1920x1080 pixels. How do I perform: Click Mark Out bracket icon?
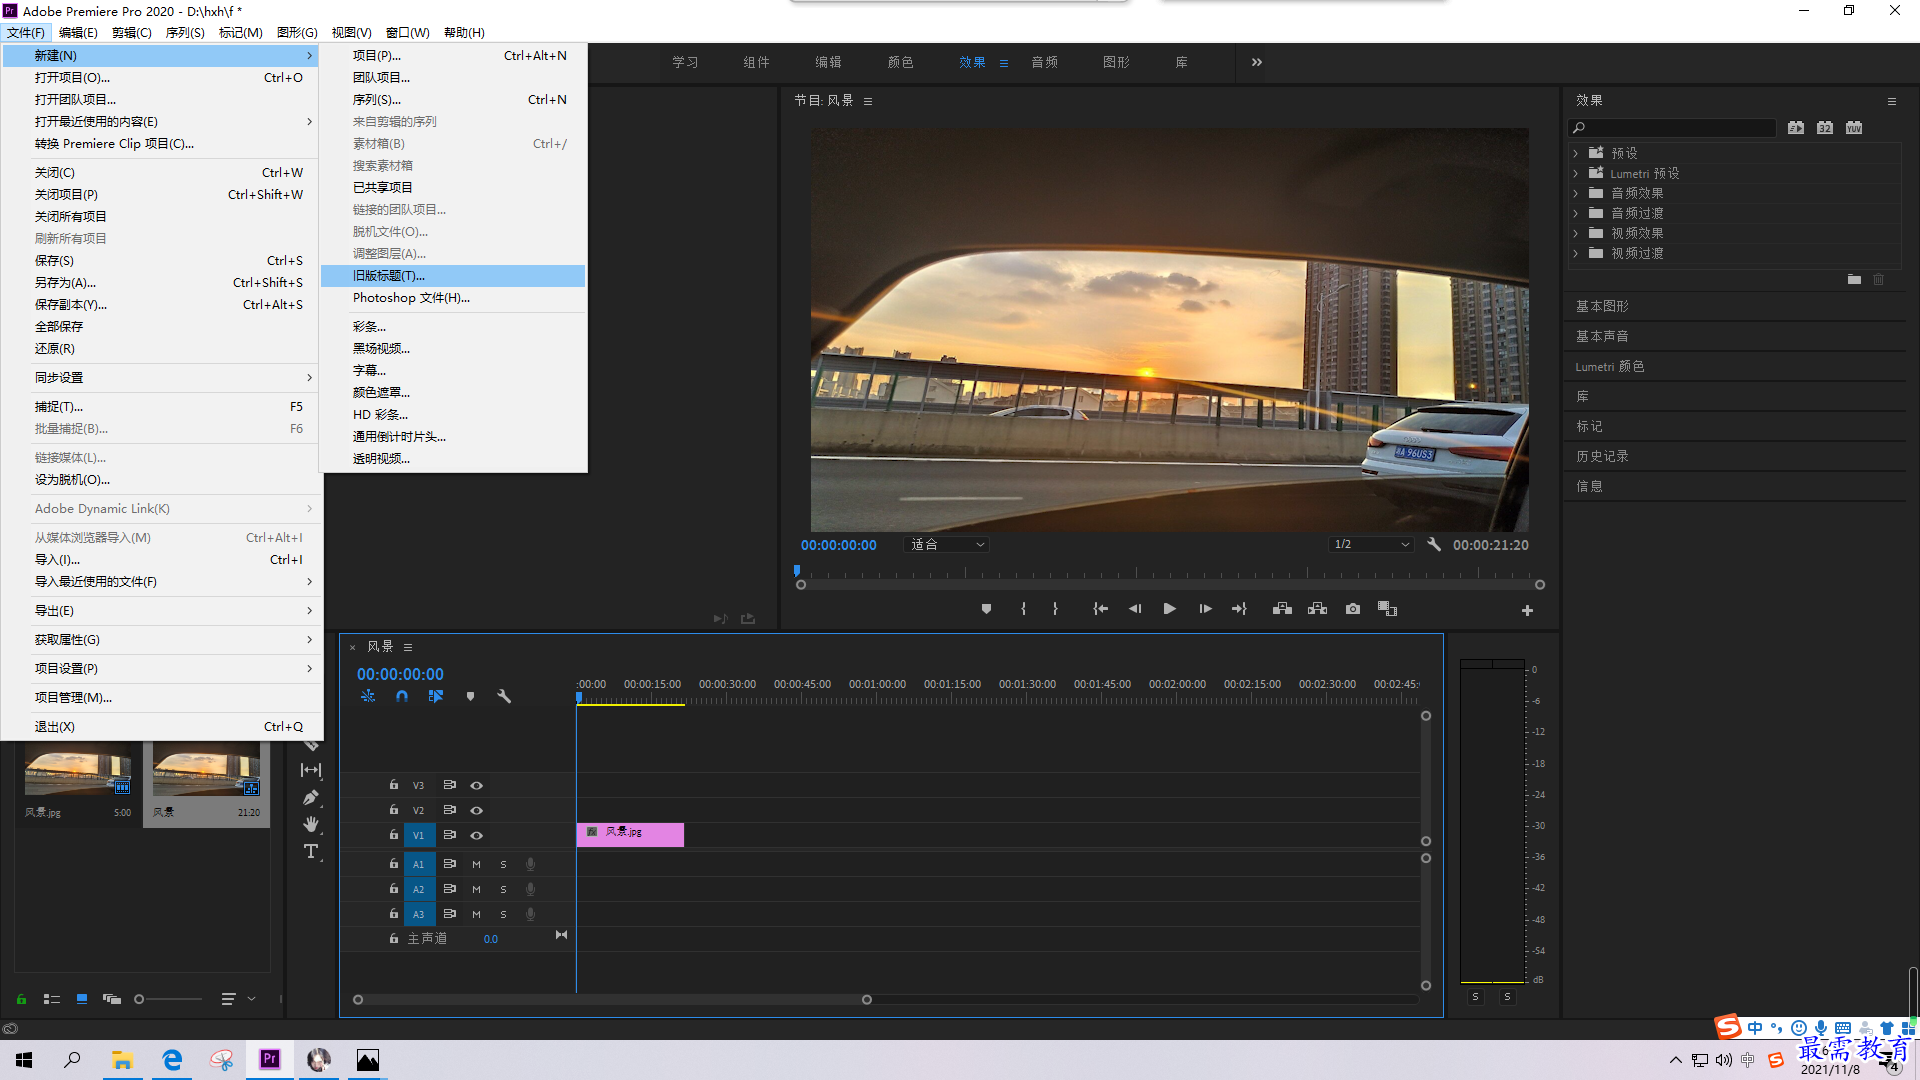(x=1055, y=609)
